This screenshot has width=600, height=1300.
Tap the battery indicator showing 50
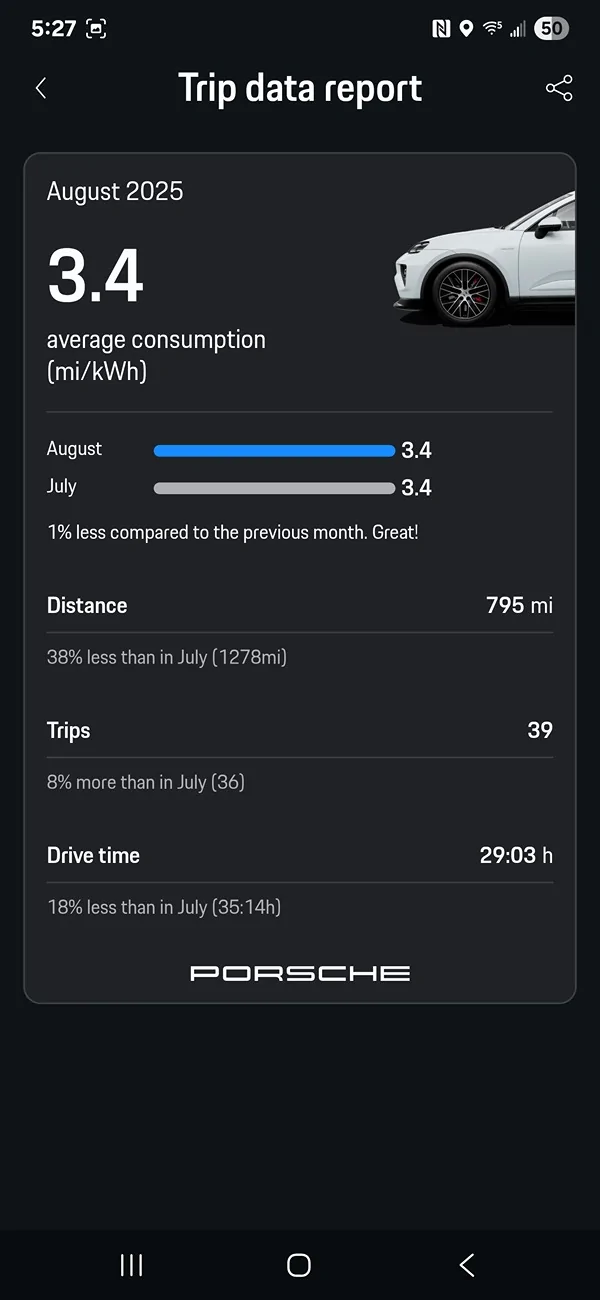tap(550, 28)
